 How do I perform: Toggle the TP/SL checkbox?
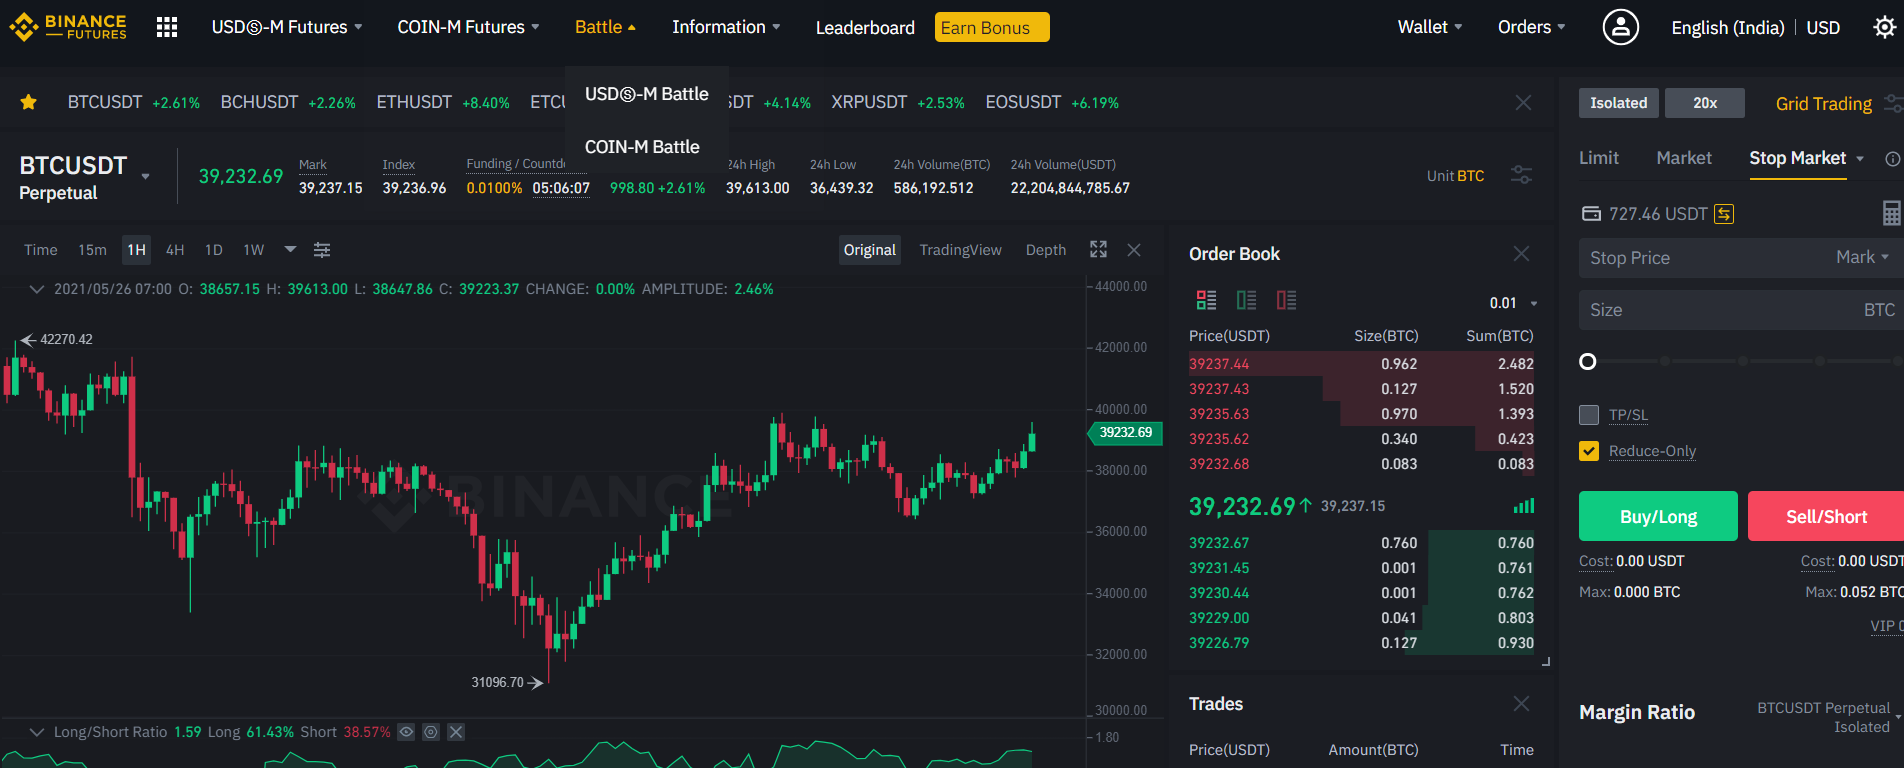[1589, 415]
